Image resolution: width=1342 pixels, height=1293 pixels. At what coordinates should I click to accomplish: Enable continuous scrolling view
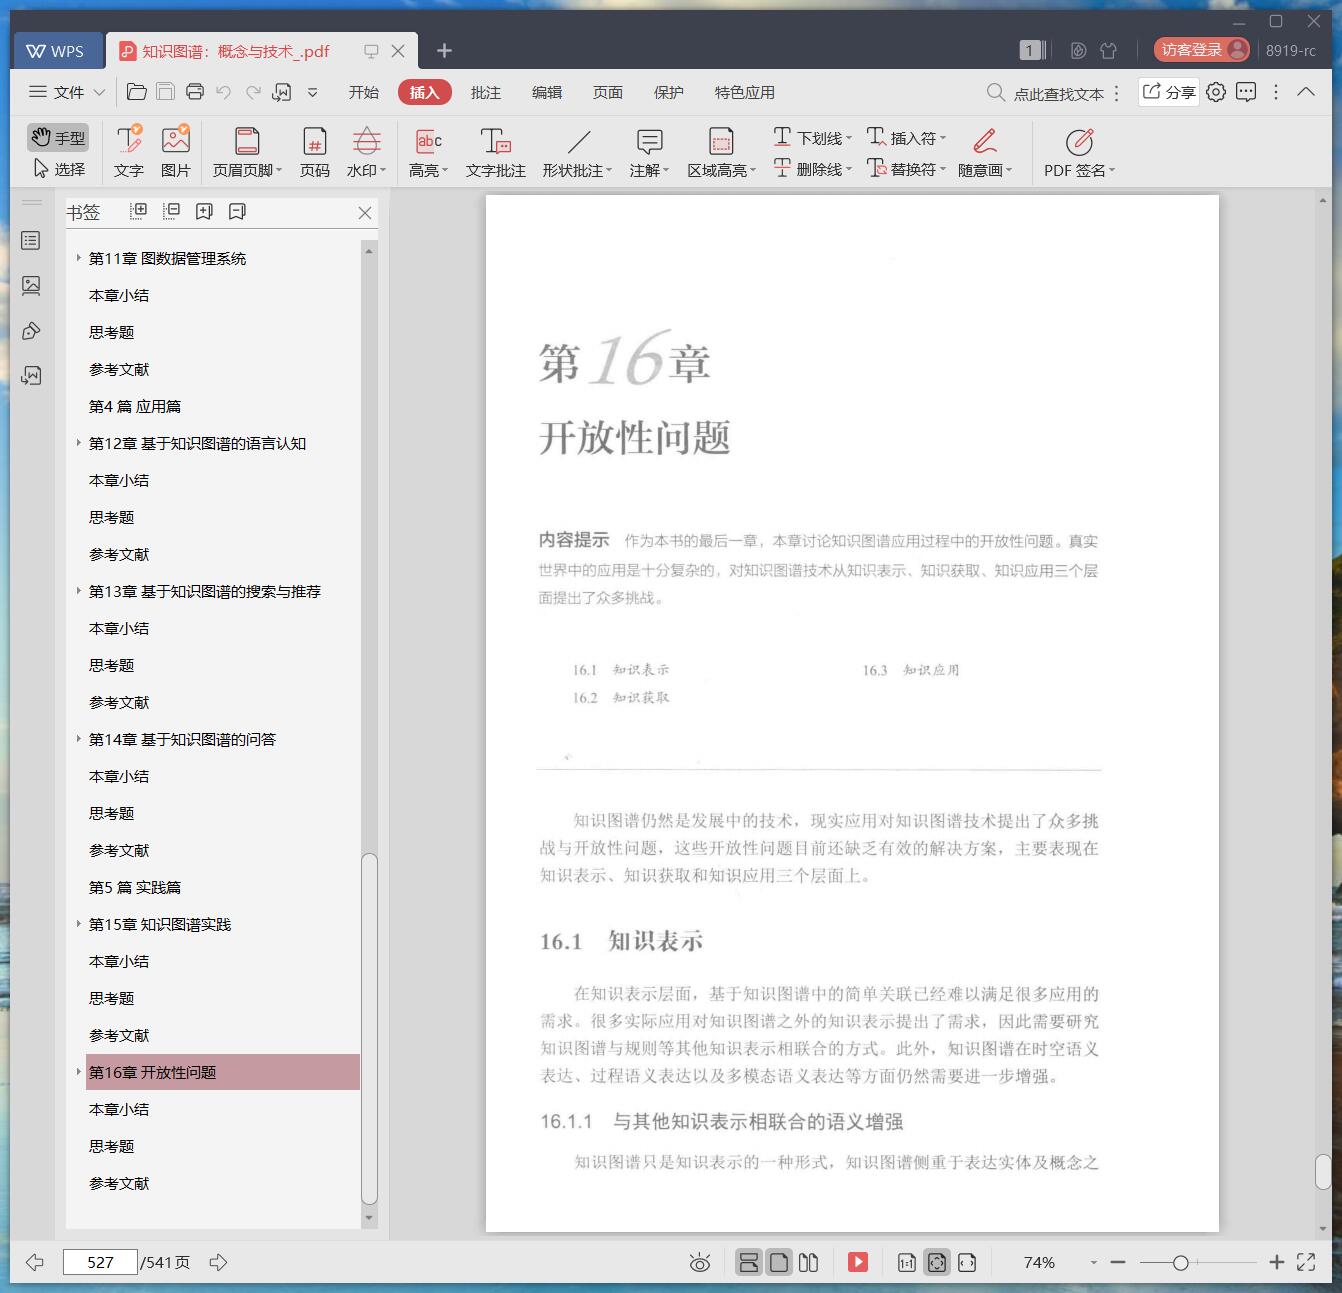pyautogui.click(x=748, y=1262)
